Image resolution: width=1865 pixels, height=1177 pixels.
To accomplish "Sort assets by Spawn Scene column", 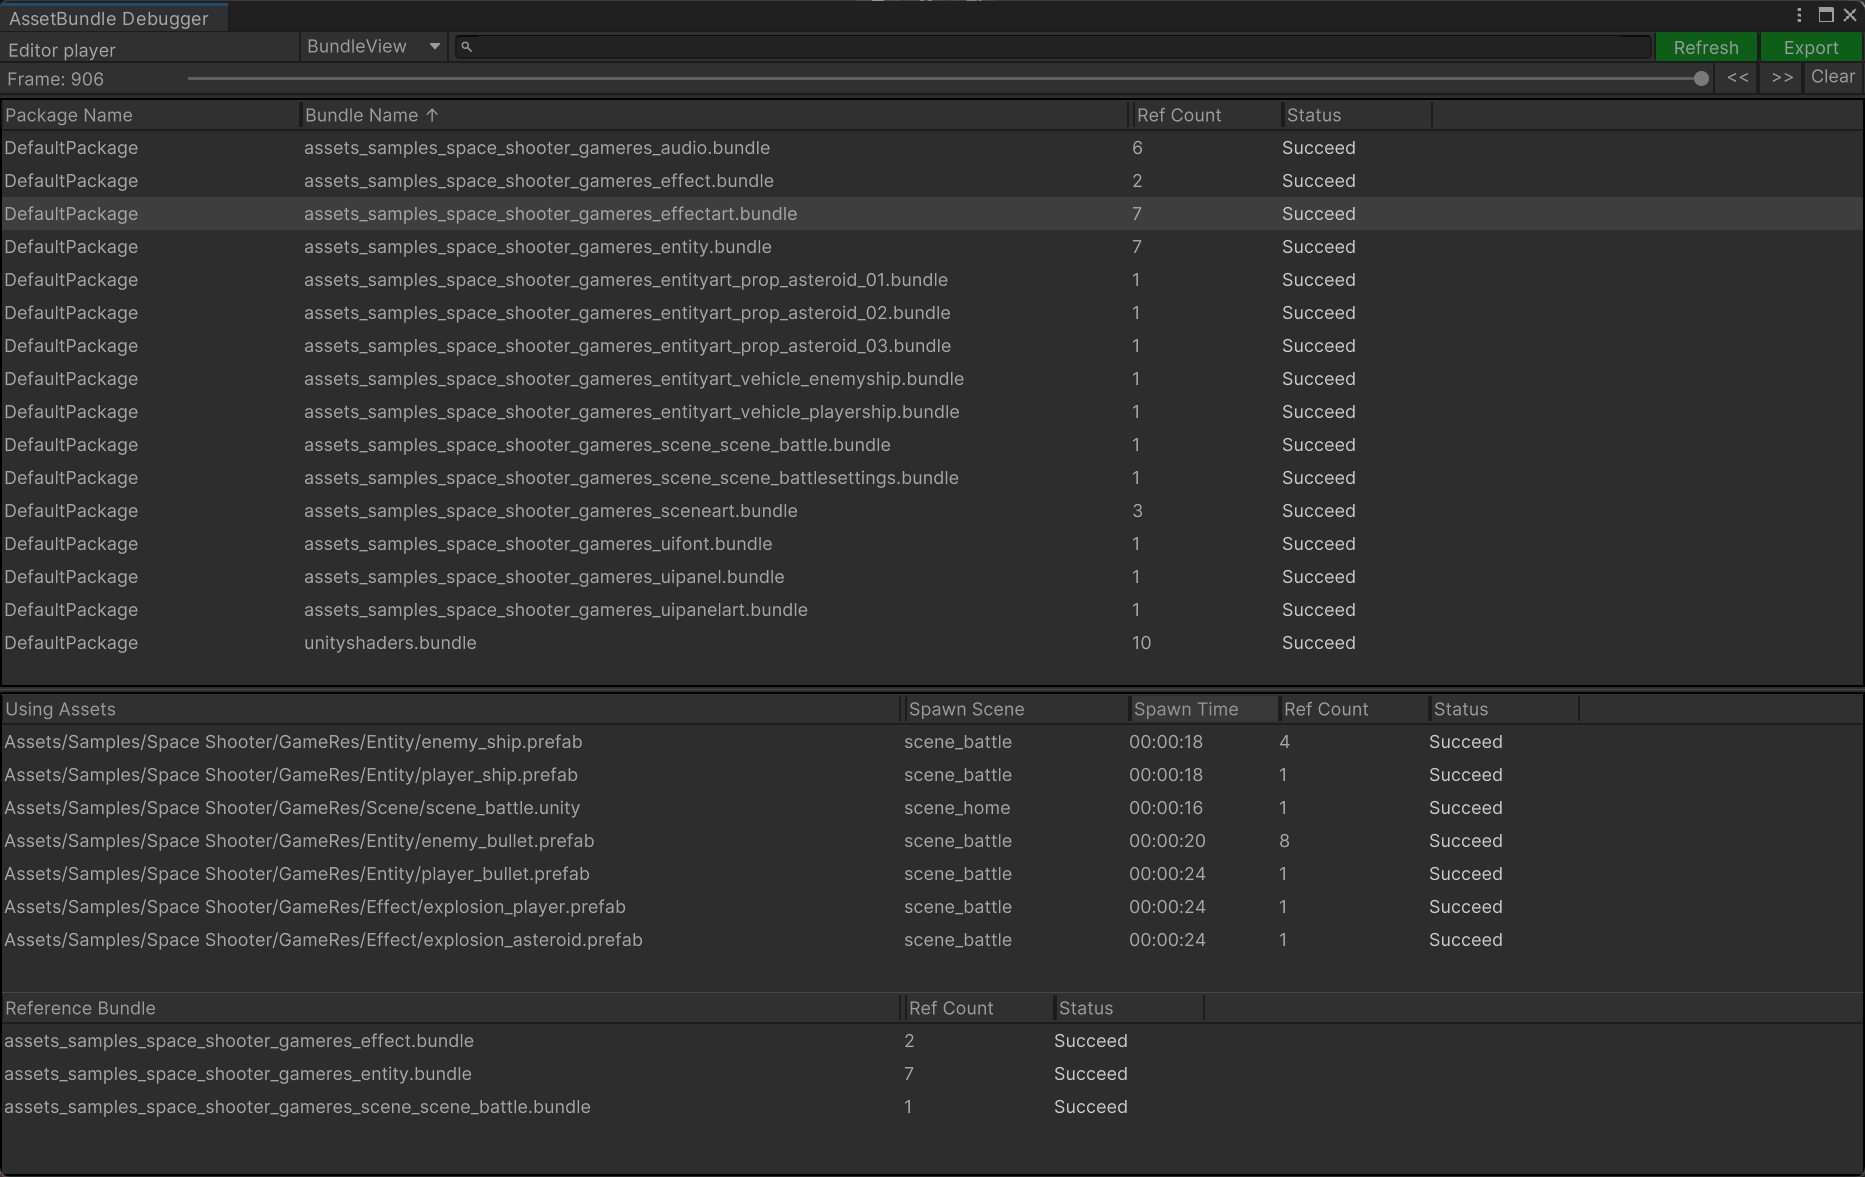I will [1016, 709].
